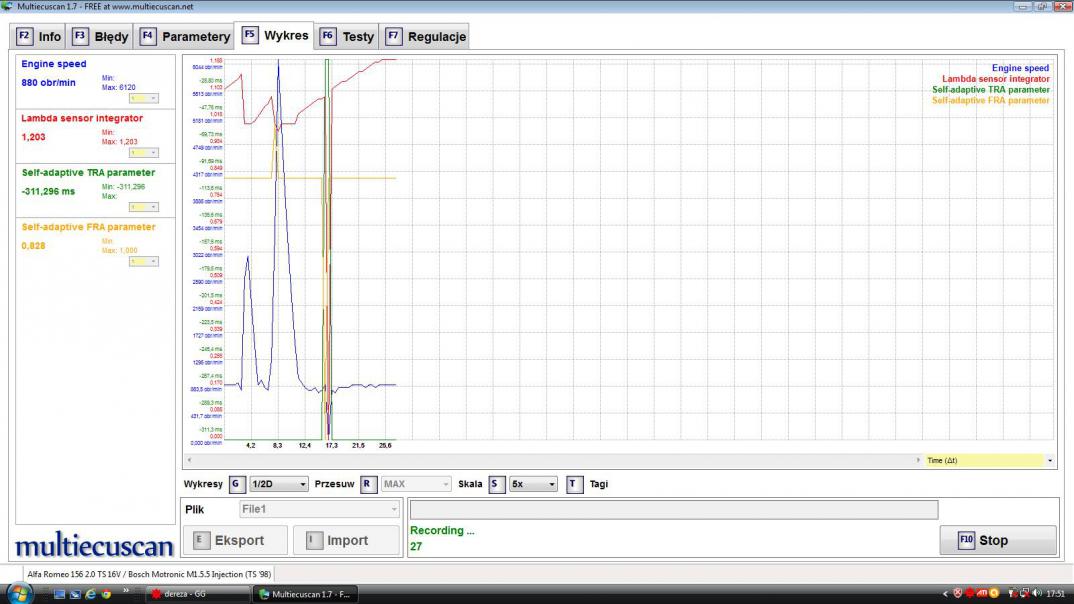Screen dimensions: 1074x604
Task: Click the -311,296 ms TRA value
Action: [x=48, y=192]
